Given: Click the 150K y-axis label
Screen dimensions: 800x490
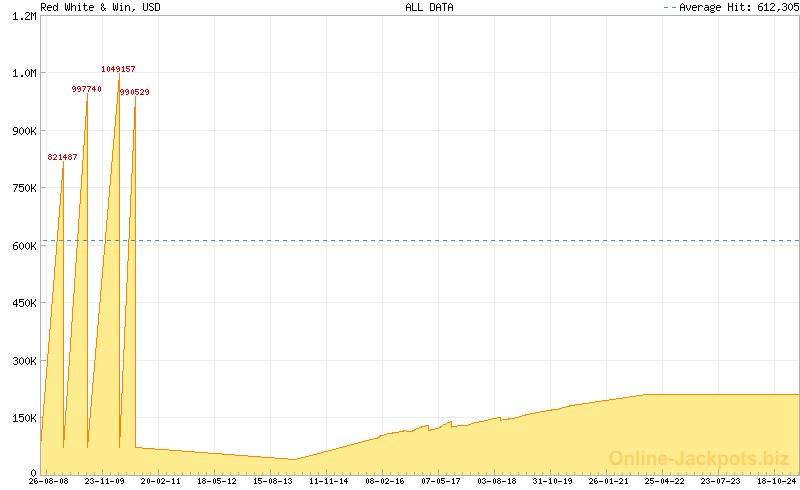Looking at the screenshot, I should coord(23,418).
